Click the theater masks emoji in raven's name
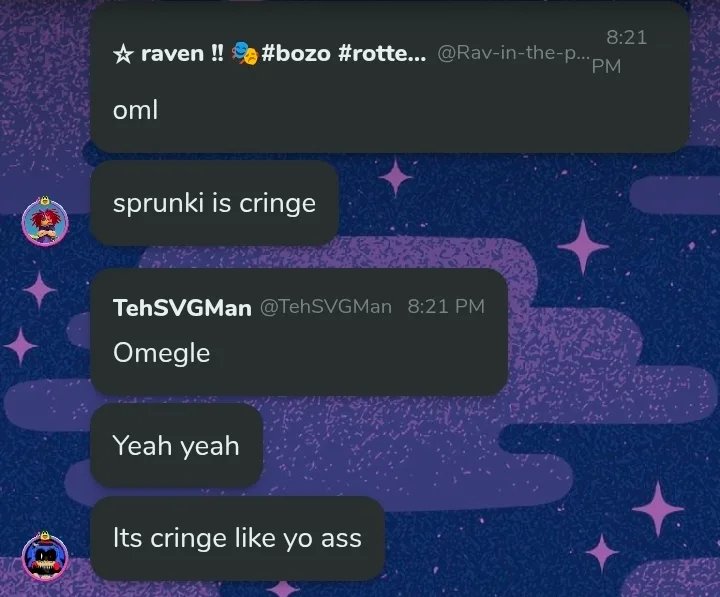Image resolution: width=720 pixels, height=597 pixels. (244, 54)
